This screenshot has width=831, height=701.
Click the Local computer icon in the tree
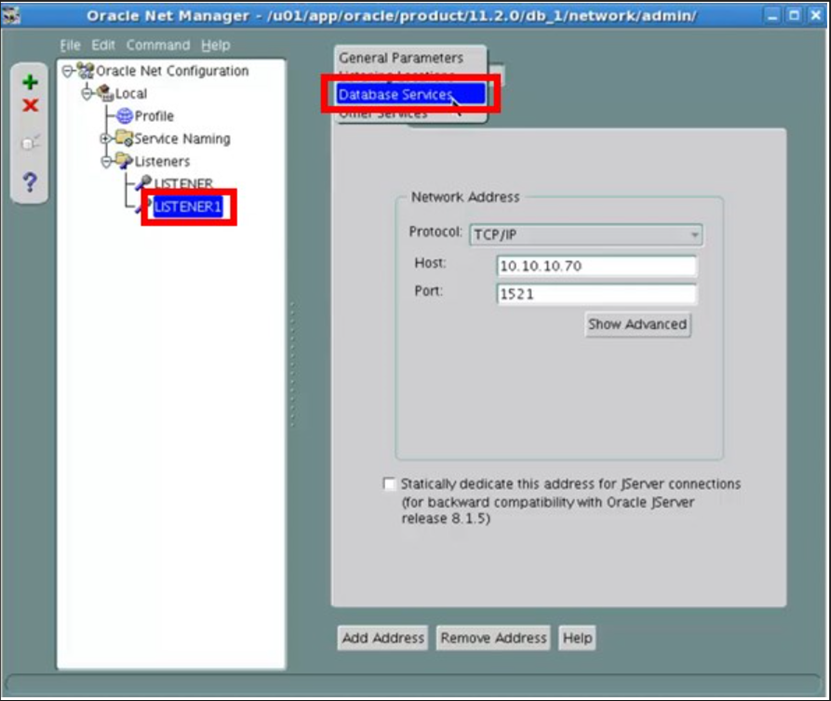(105, 93)
